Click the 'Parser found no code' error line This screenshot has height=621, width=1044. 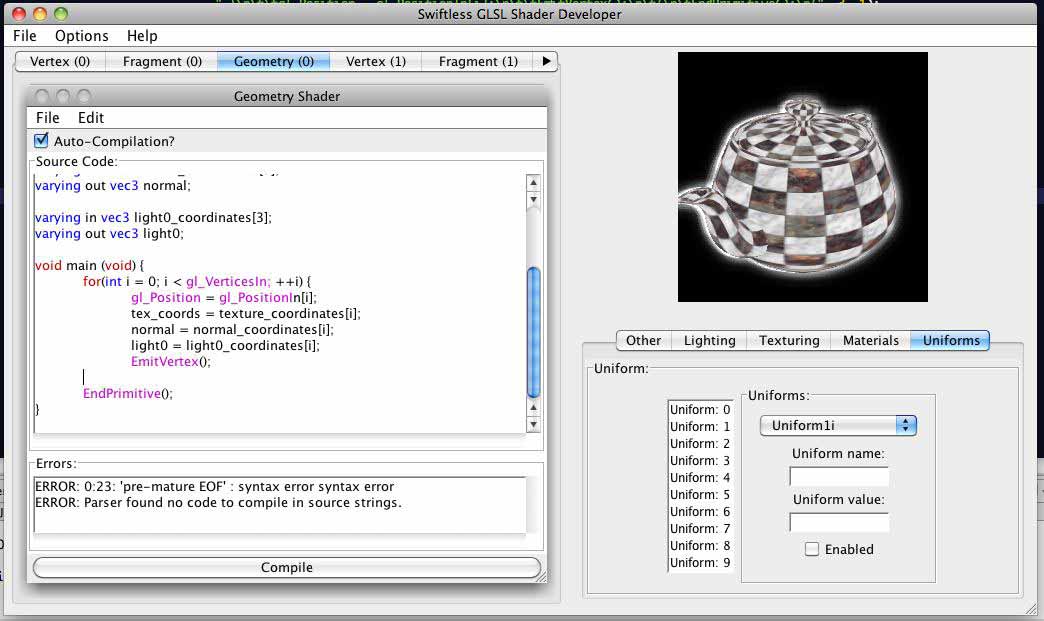coord(218,503)
